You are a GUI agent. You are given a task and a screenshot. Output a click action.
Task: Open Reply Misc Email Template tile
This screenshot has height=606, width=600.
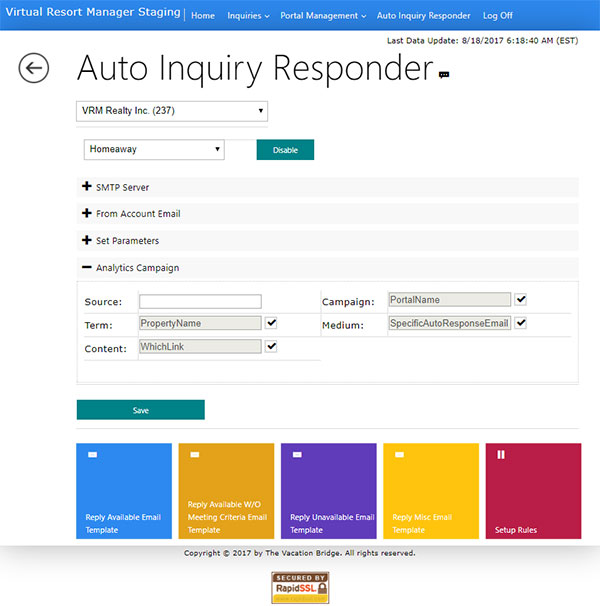point(431,491)
